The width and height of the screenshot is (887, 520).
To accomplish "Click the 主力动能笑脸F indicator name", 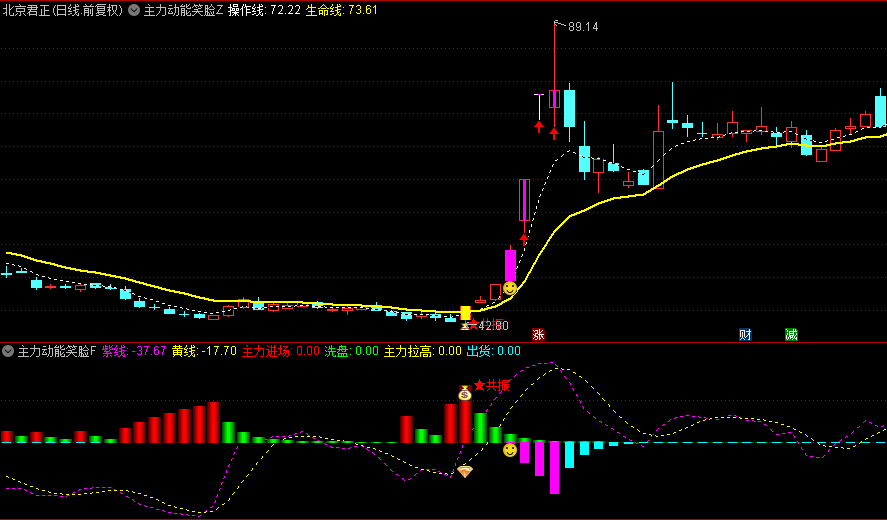I will [57, 351].
